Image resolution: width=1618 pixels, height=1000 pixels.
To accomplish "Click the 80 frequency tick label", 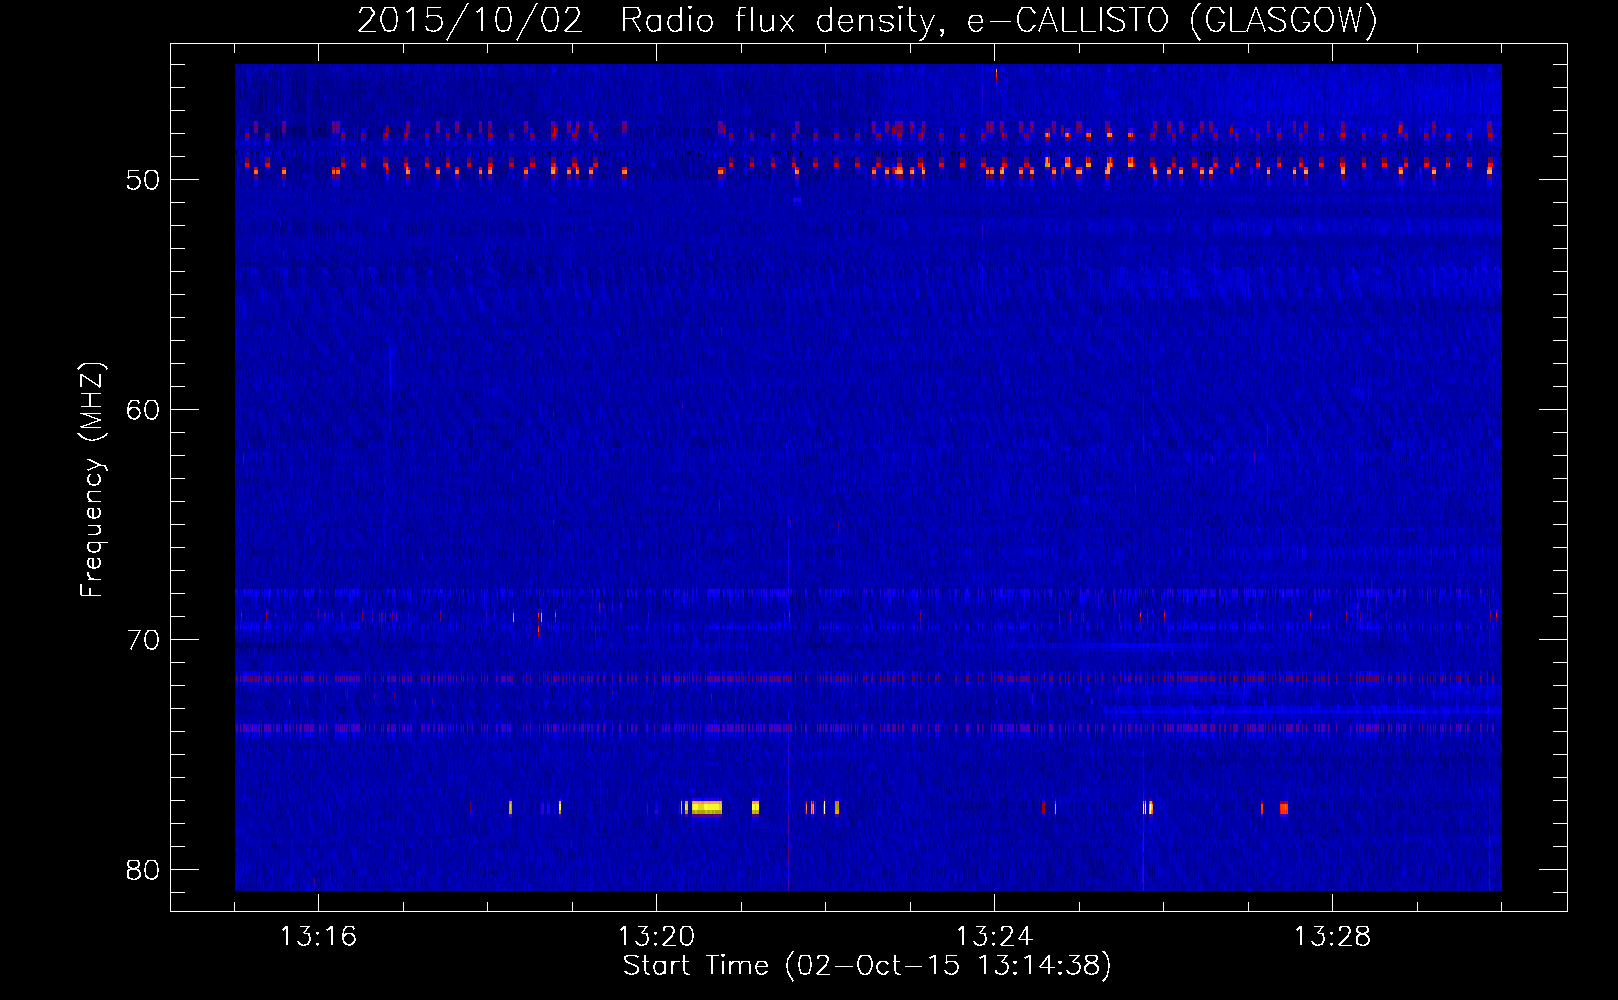I will click(x=143, y=870).
